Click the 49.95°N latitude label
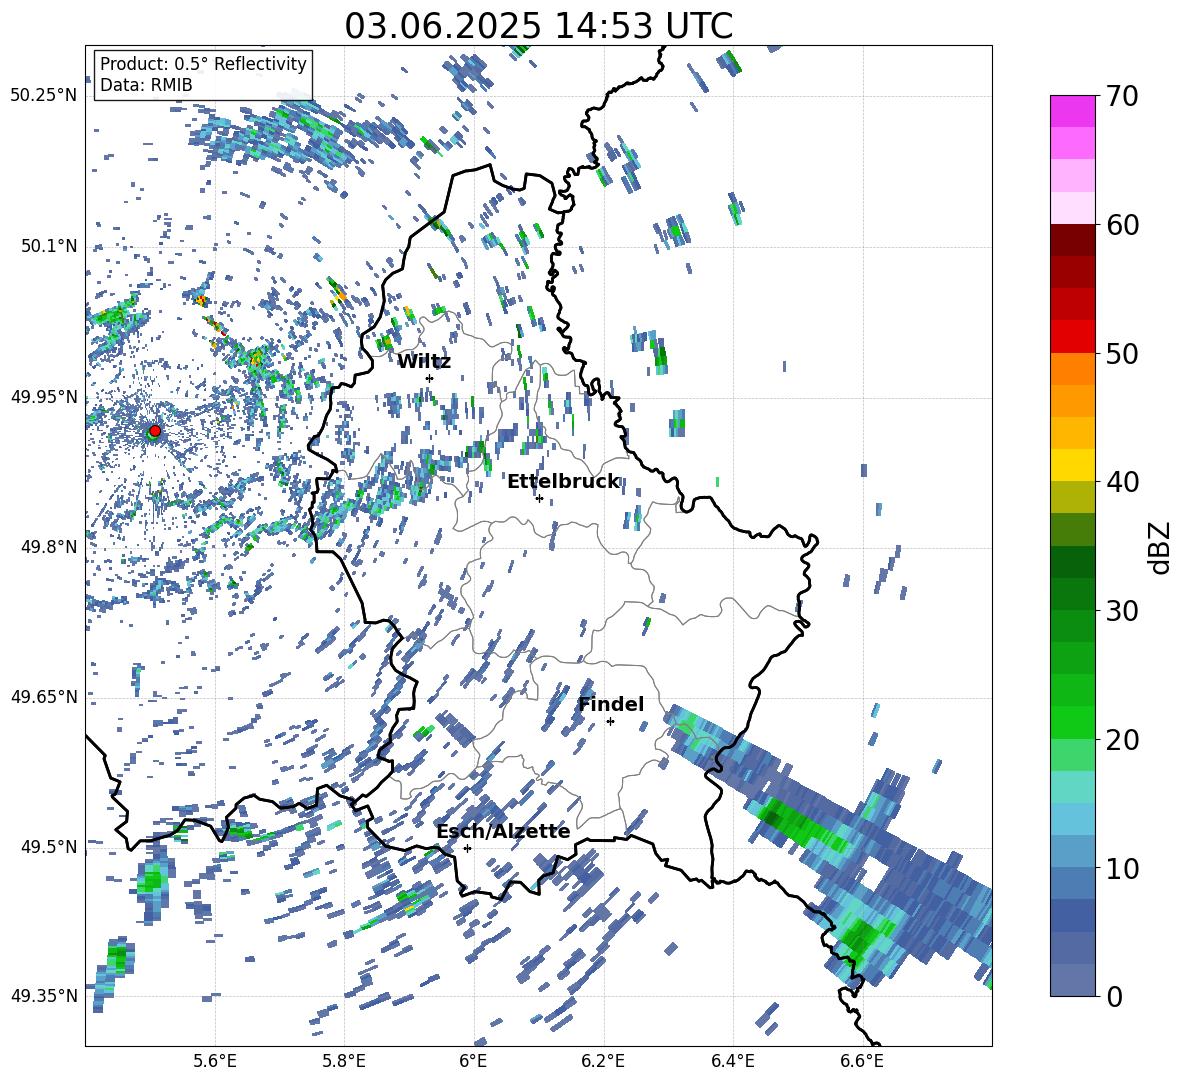 [44, 396]
